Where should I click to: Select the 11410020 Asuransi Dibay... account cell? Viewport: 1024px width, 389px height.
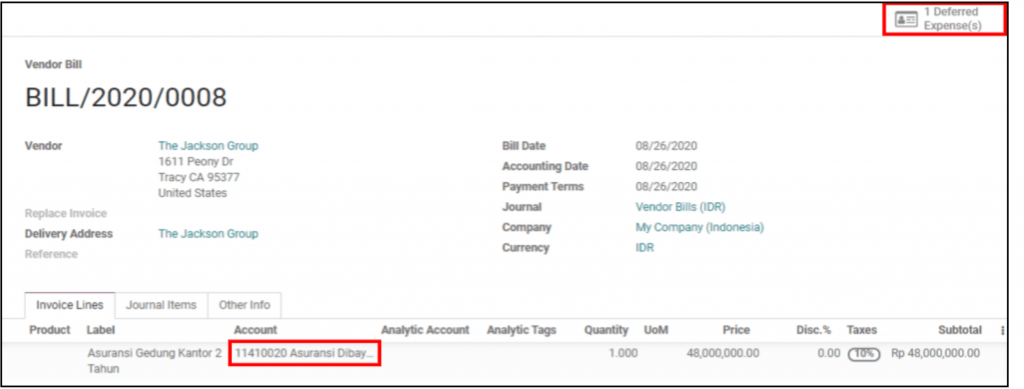click(x=304, y=354)
